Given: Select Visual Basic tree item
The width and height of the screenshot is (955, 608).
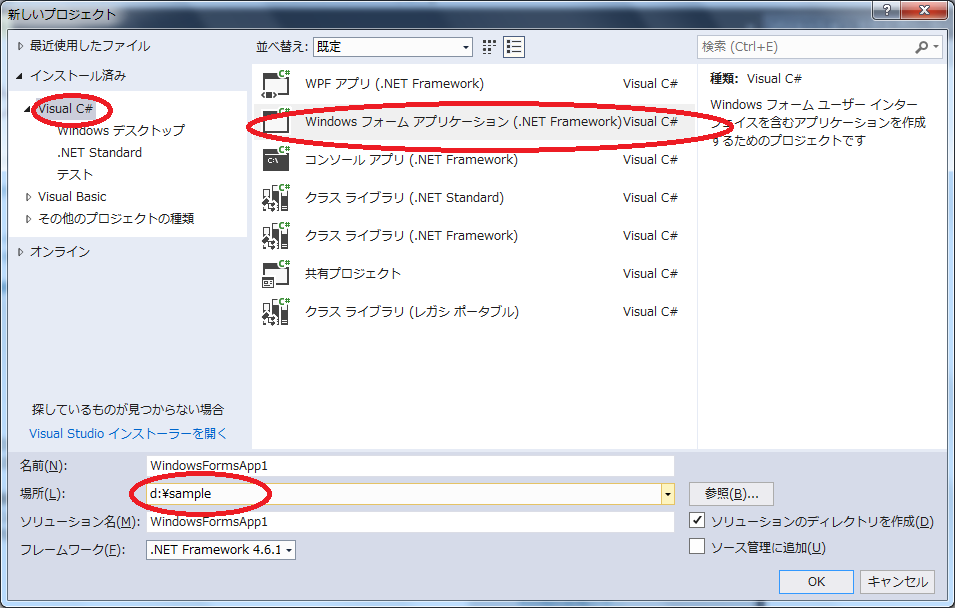Looking at the screenshot, I should 72,197.
